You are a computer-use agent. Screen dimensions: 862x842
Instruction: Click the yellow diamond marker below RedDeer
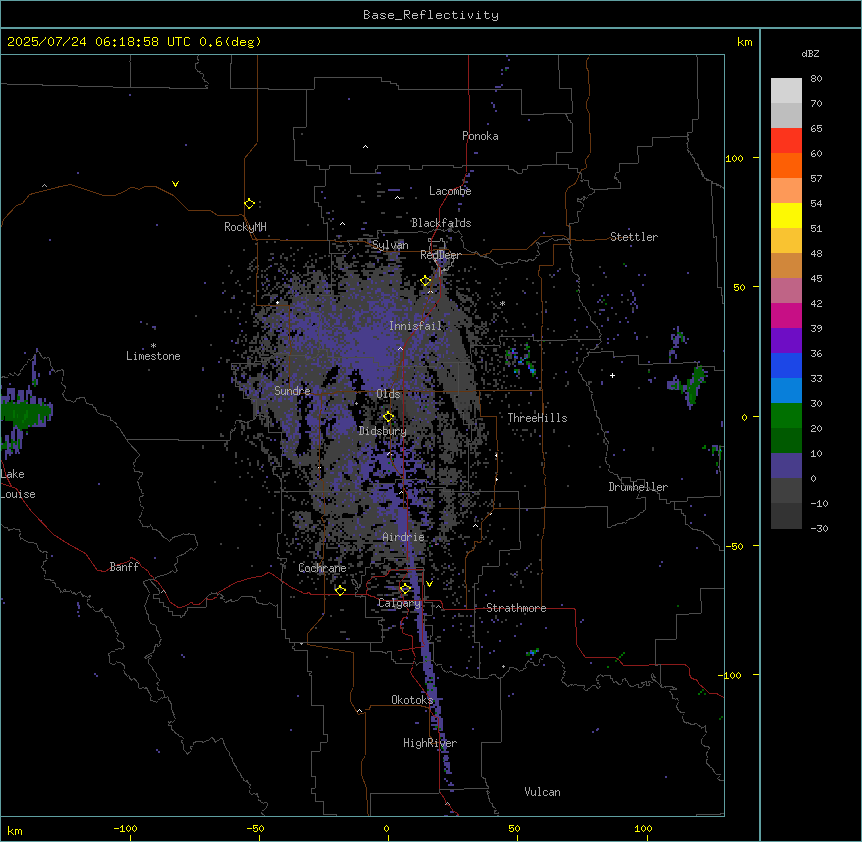click(x=426, y=281)
